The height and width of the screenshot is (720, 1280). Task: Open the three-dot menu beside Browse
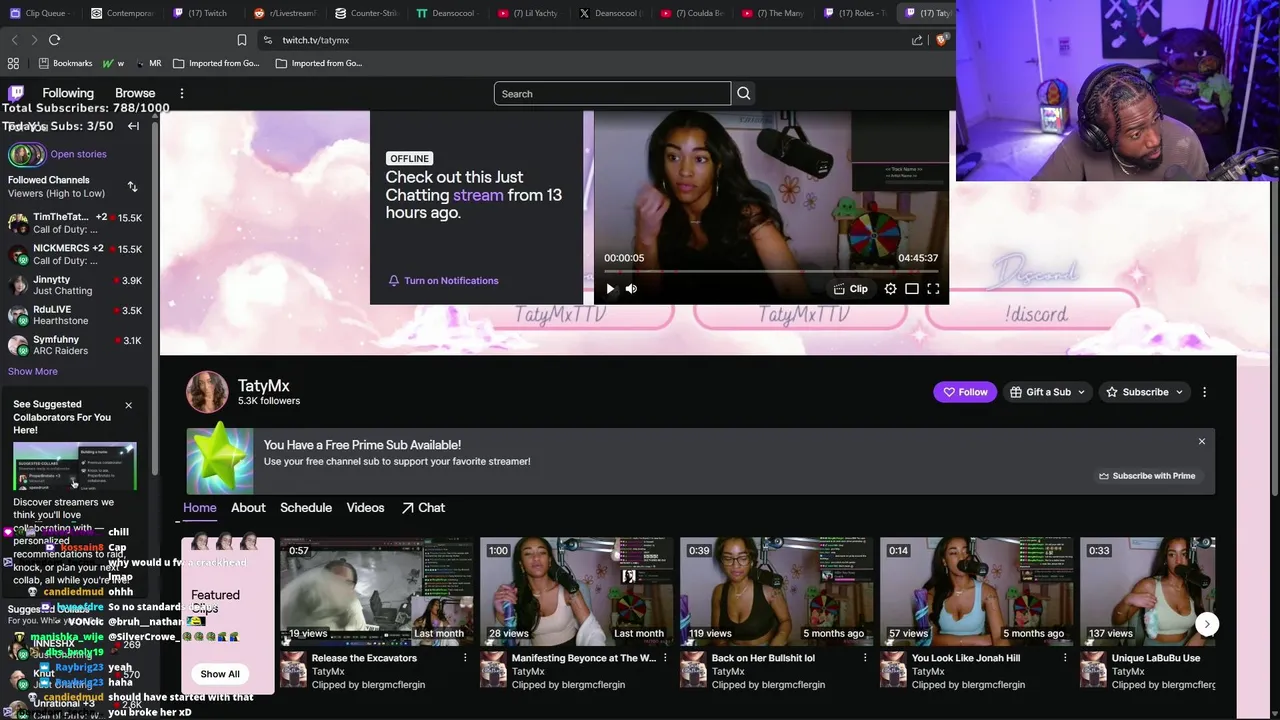[181, 93]
